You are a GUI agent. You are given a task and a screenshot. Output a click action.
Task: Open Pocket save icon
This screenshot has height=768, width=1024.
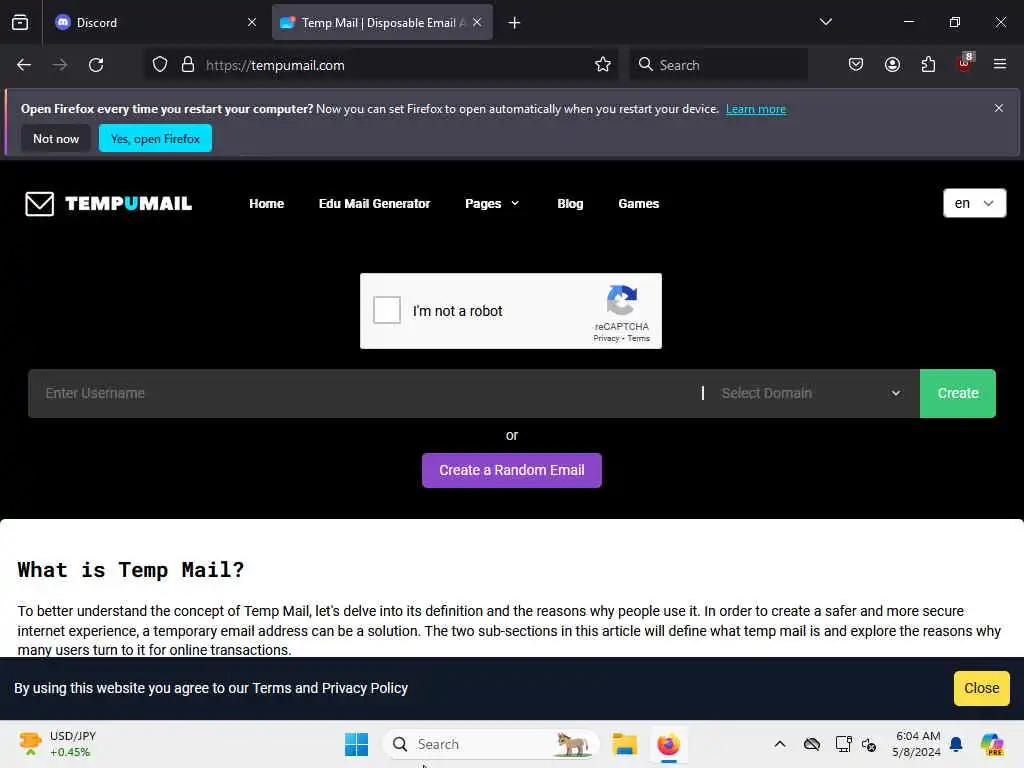(856, 65)
